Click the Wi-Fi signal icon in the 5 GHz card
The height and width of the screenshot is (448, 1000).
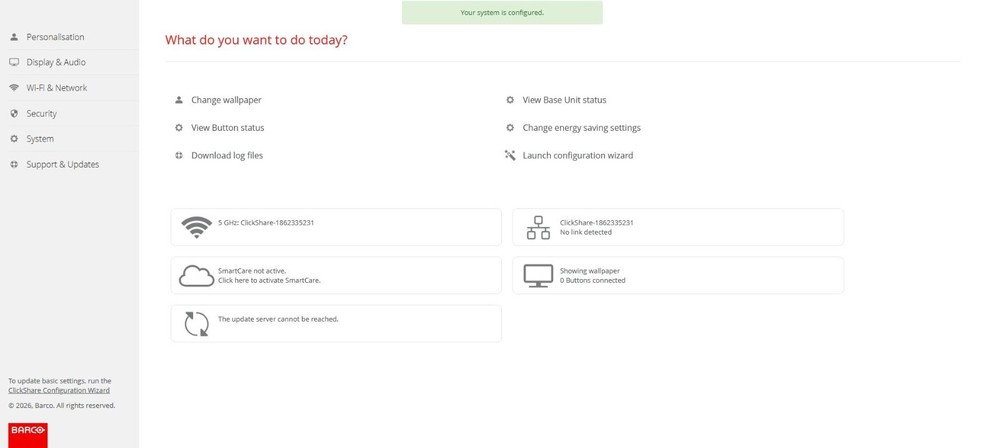196,227
